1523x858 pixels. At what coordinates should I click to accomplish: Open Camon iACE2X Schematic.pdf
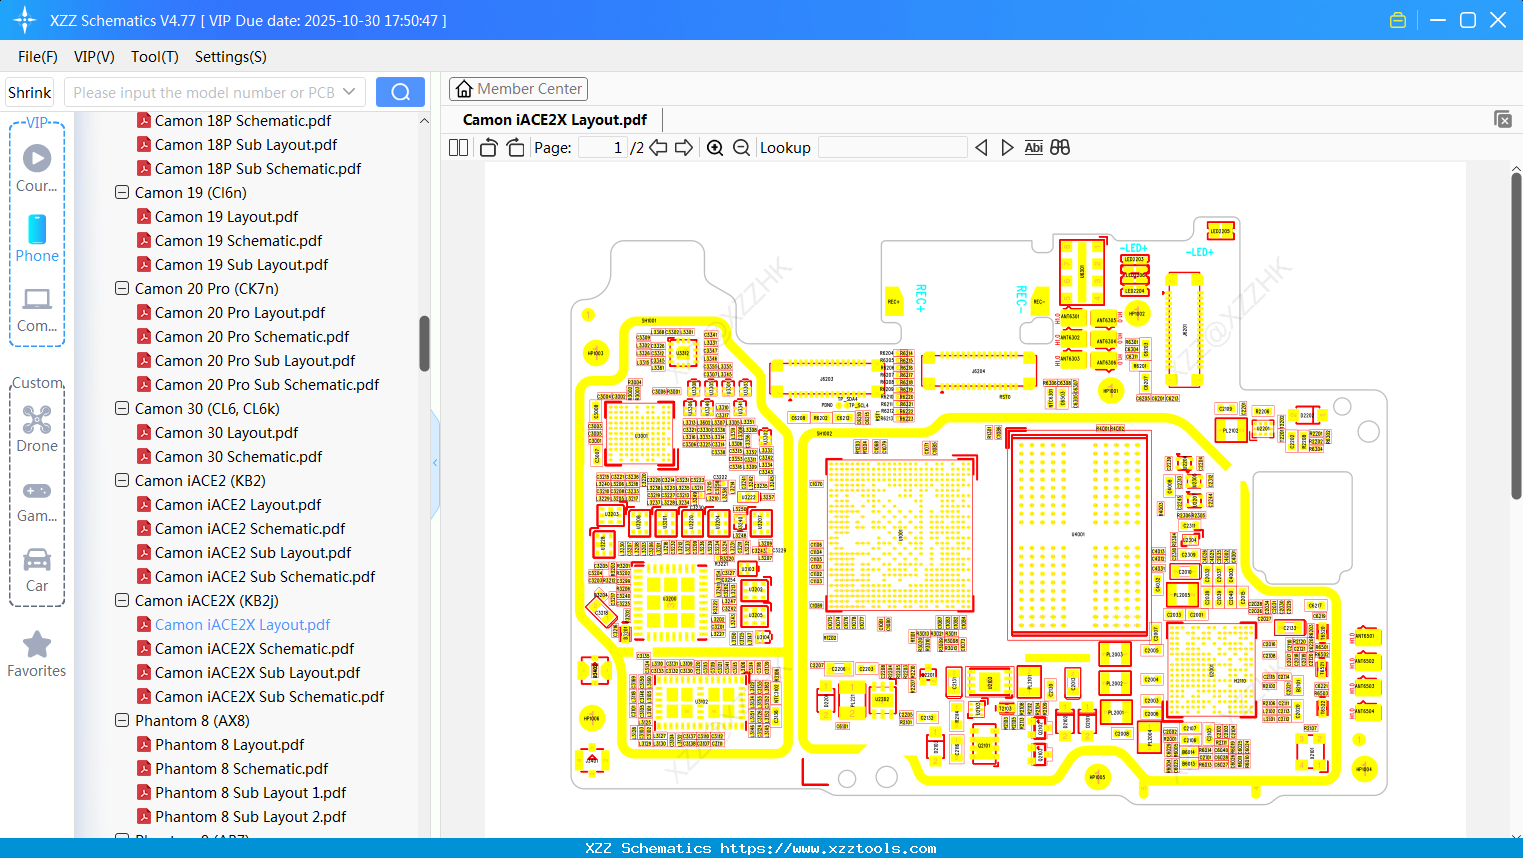pos(255,649)
